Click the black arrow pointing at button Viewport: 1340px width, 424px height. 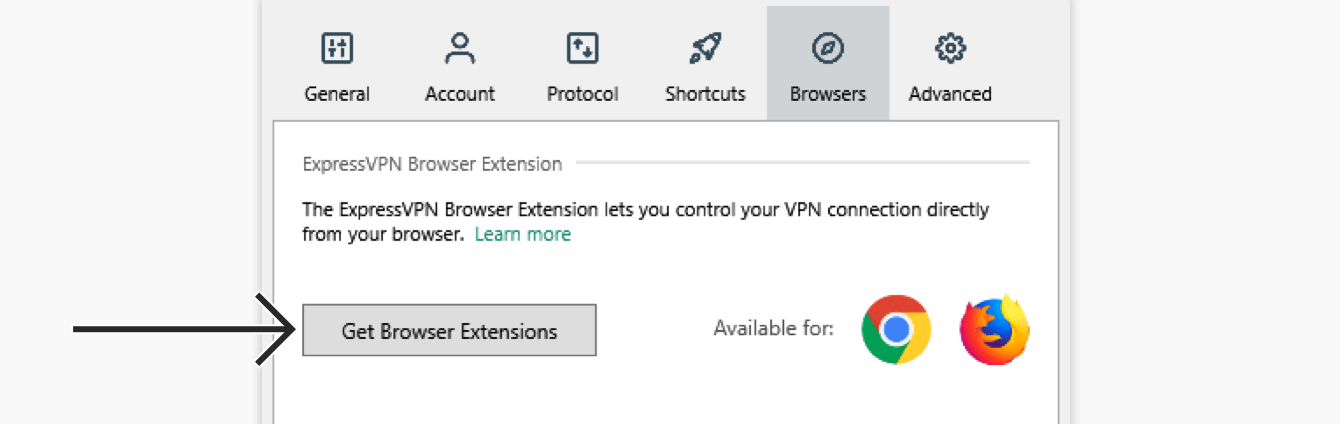pyautogui.click(x=185, y=329)
